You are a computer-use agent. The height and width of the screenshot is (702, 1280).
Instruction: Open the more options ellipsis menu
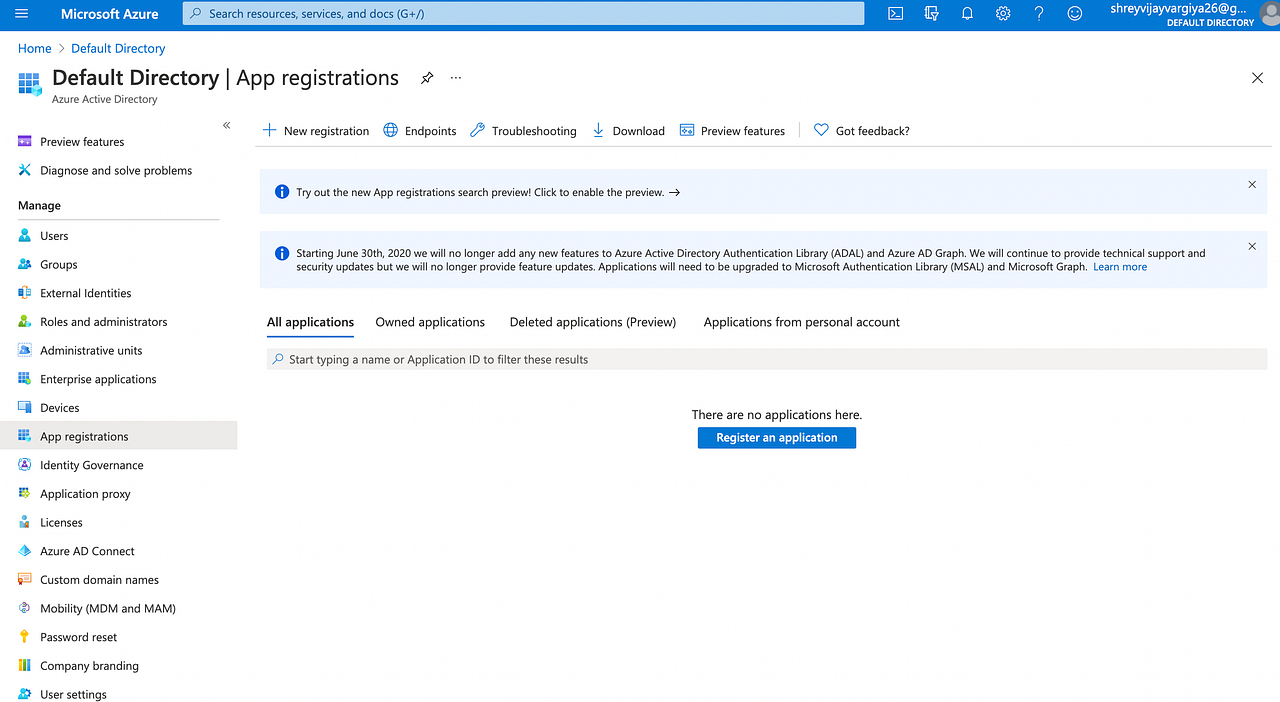[x=455, y=78]
